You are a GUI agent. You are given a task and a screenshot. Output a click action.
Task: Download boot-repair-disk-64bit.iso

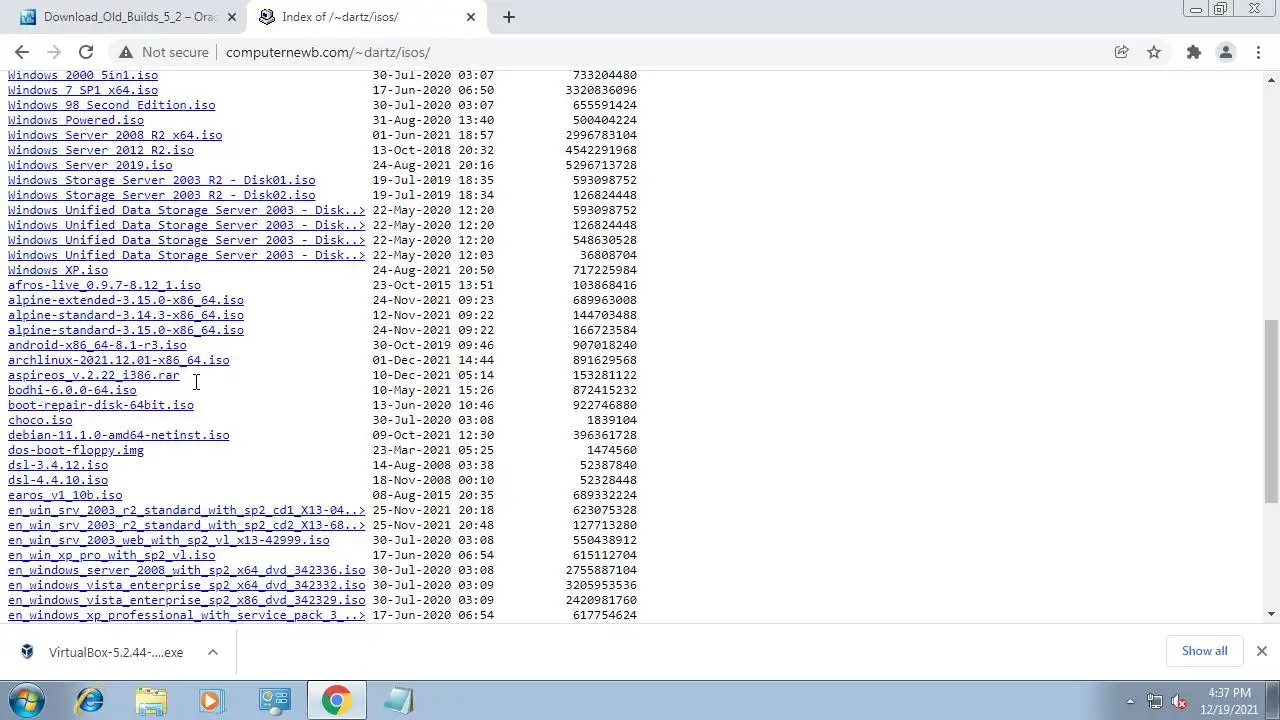tap(101, 405)
